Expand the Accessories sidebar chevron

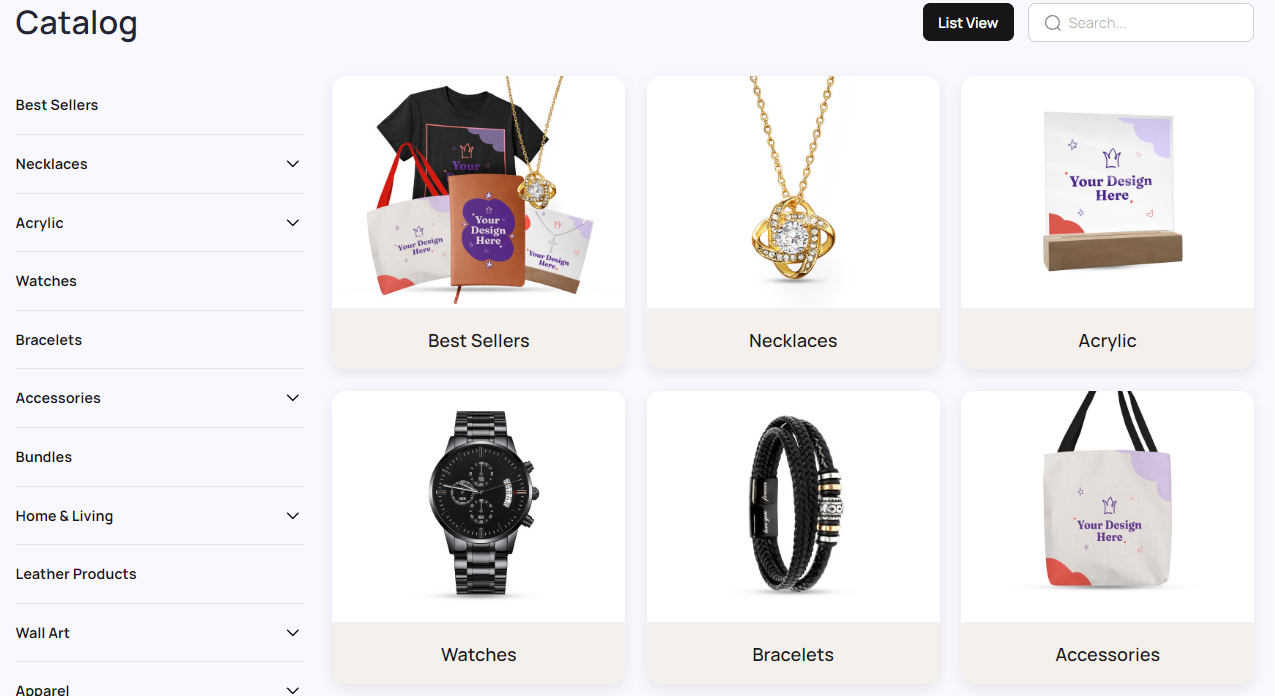point(293,398)
